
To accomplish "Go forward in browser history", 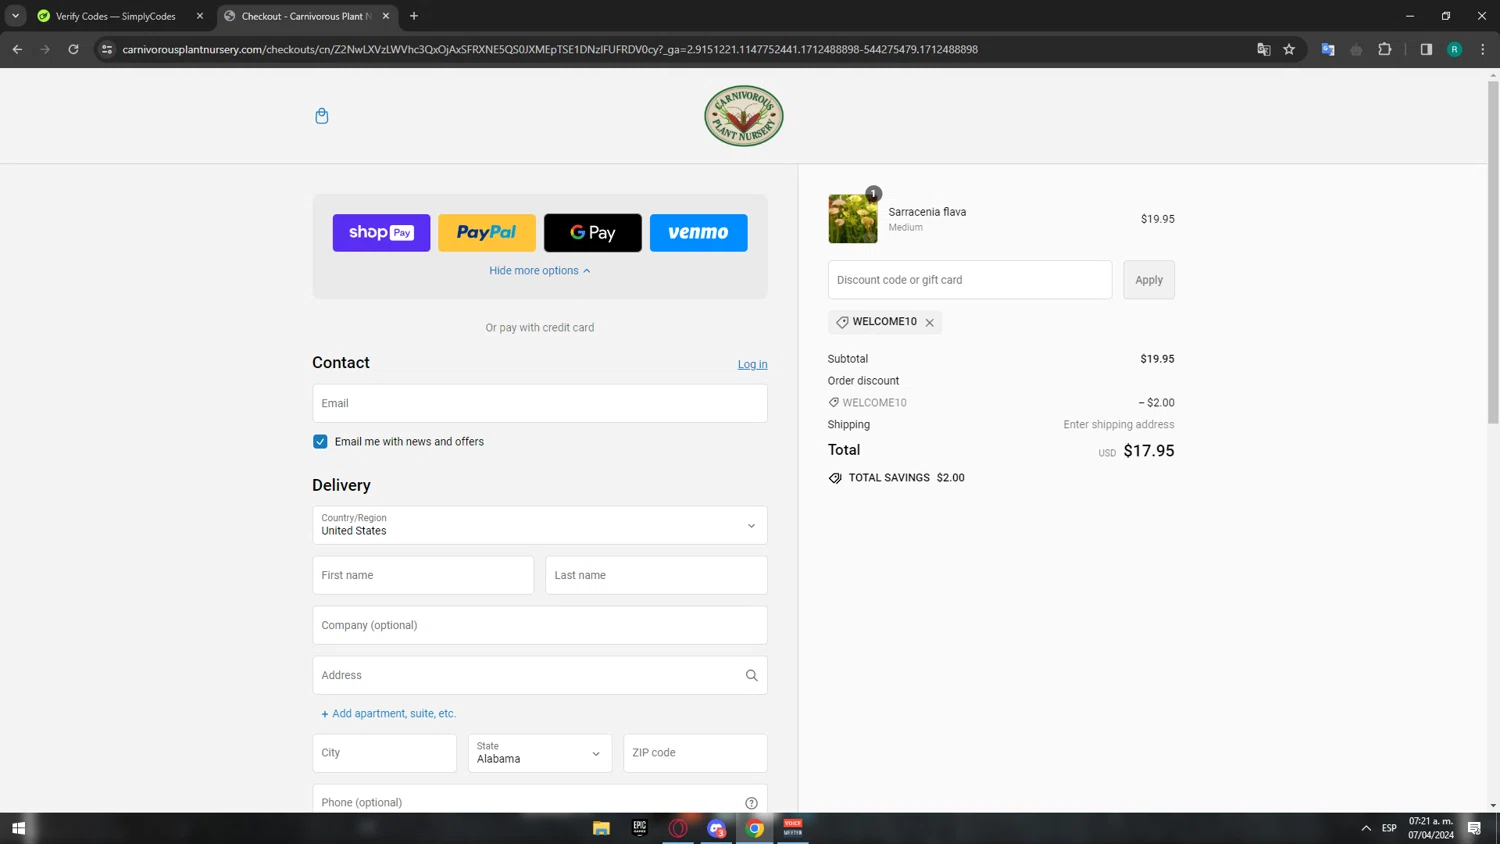I will pyautogui.click(x=45, y=49).
